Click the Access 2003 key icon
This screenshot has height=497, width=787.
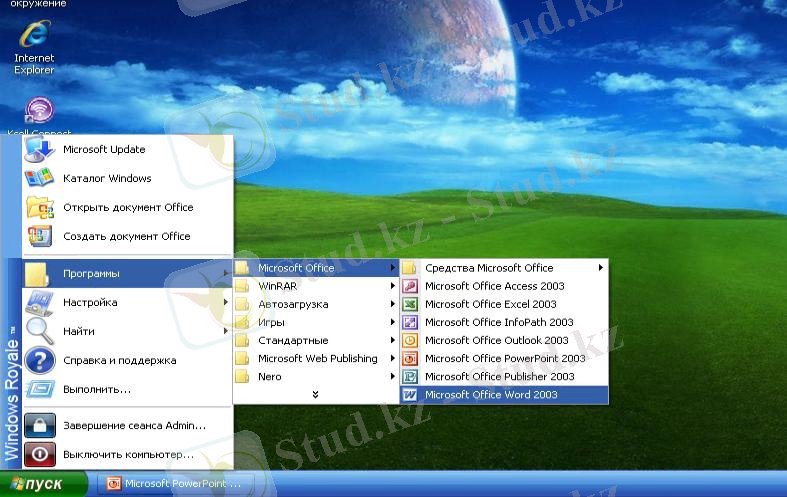coord(410,286)
